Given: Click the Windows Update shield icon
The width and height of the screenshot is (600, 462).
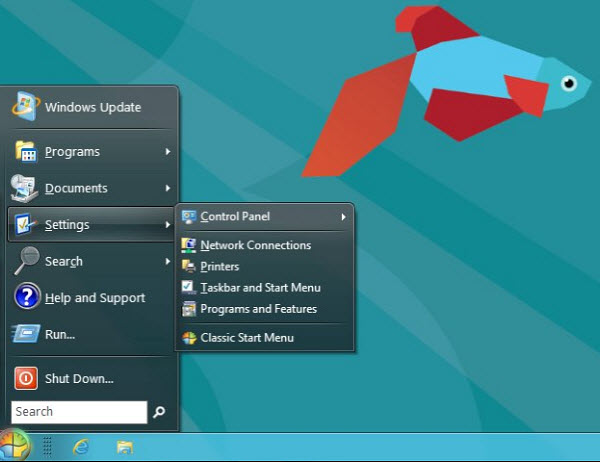Looking at the screenshot, I should [x=26, y=106].
